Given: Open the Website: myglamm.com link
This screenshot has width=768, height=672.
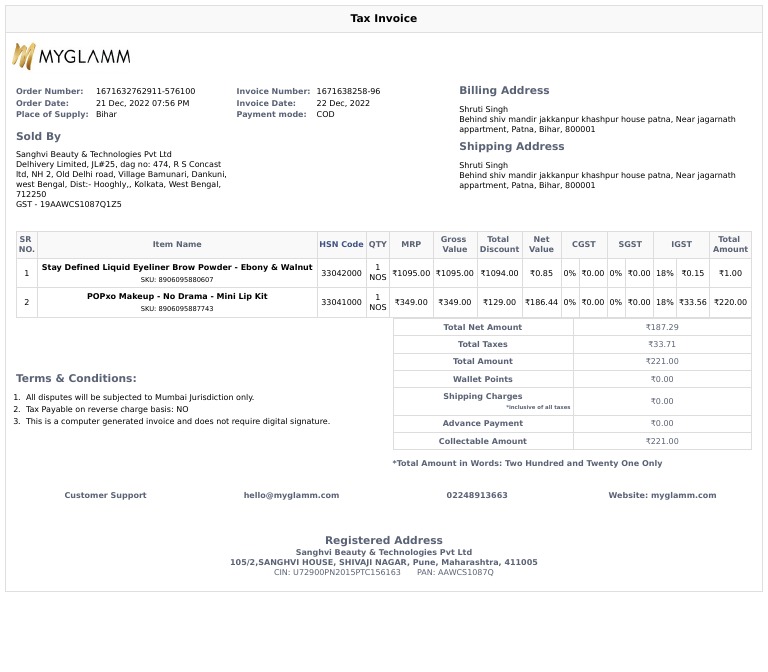Looking at the screenshot, I should point(662,495).
